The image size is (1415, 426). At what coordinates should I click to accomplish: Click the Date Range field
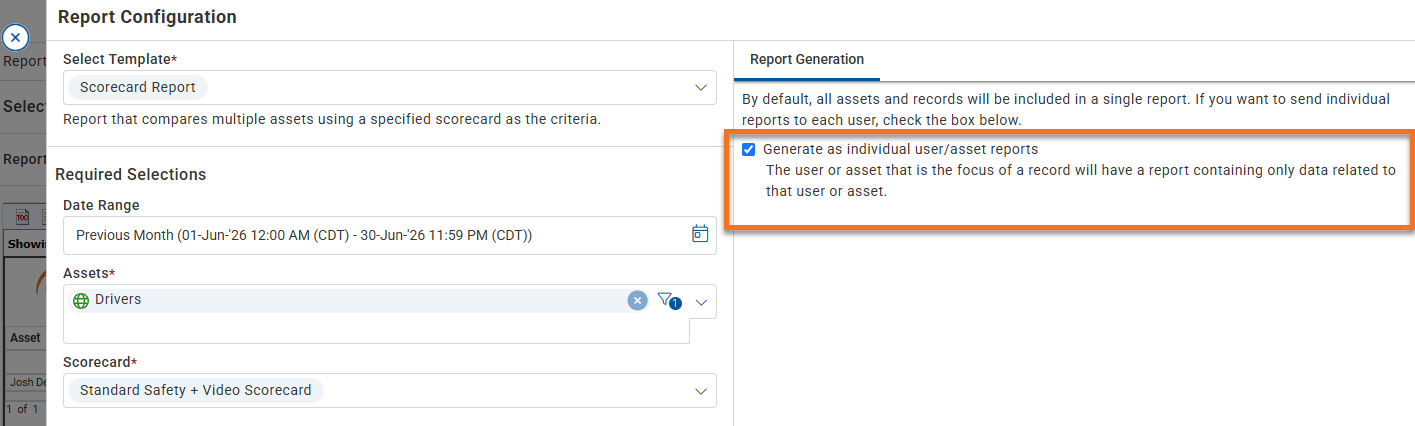click(390, 235)
